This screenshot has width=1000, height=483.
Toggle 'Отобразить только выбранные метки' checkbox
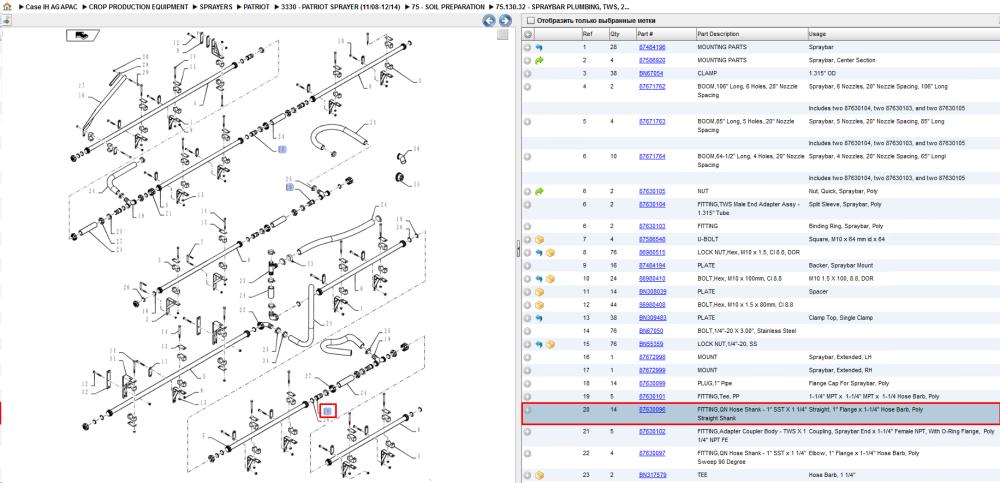tap(531, 20)
